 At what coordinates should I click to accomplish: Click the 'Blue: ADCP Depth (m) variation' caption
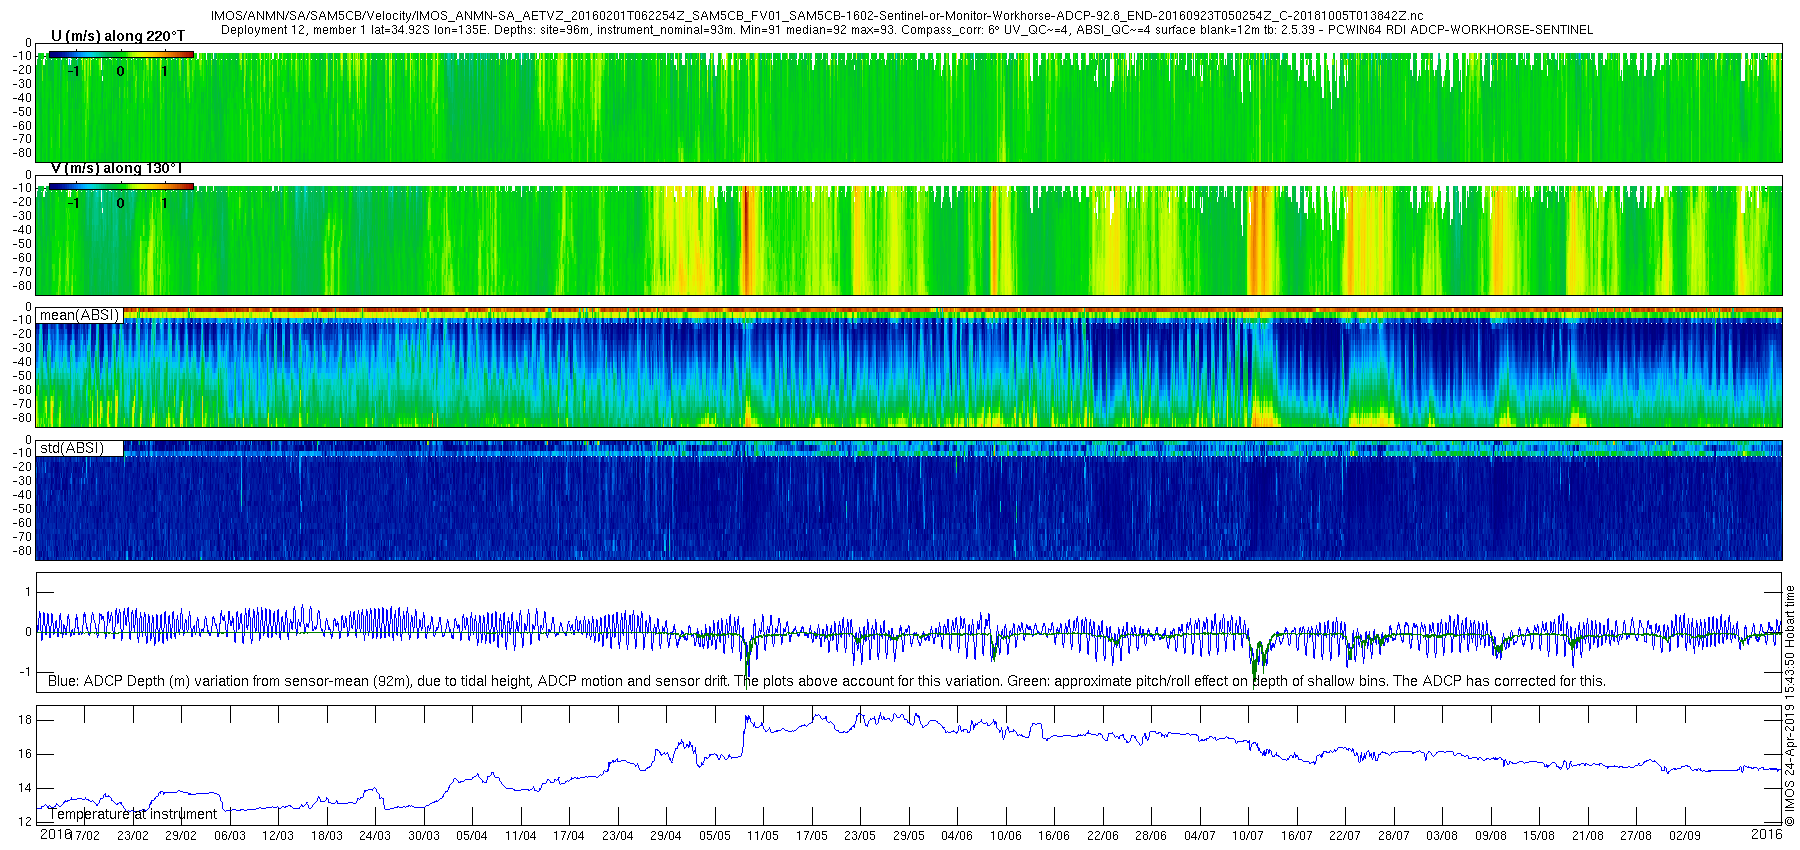827,681
